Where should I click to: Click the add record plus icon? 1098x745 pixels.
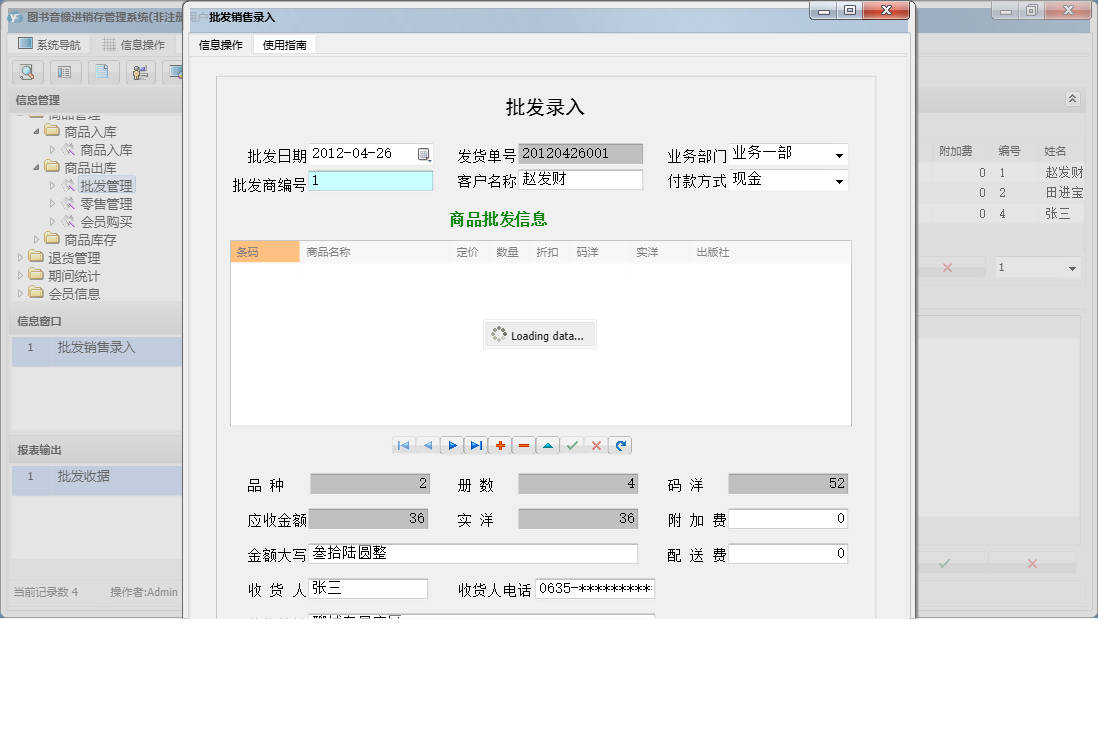coord(500,445)
